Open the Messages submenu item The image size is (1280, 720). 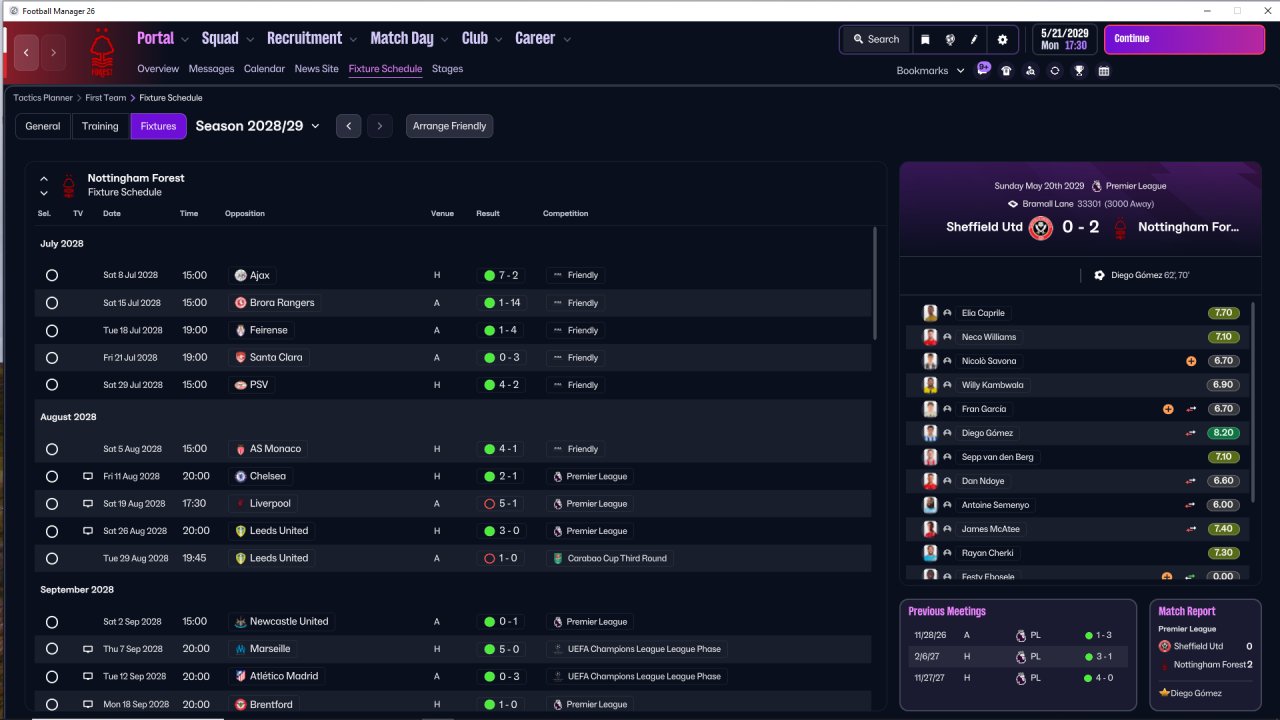point(211,69)
